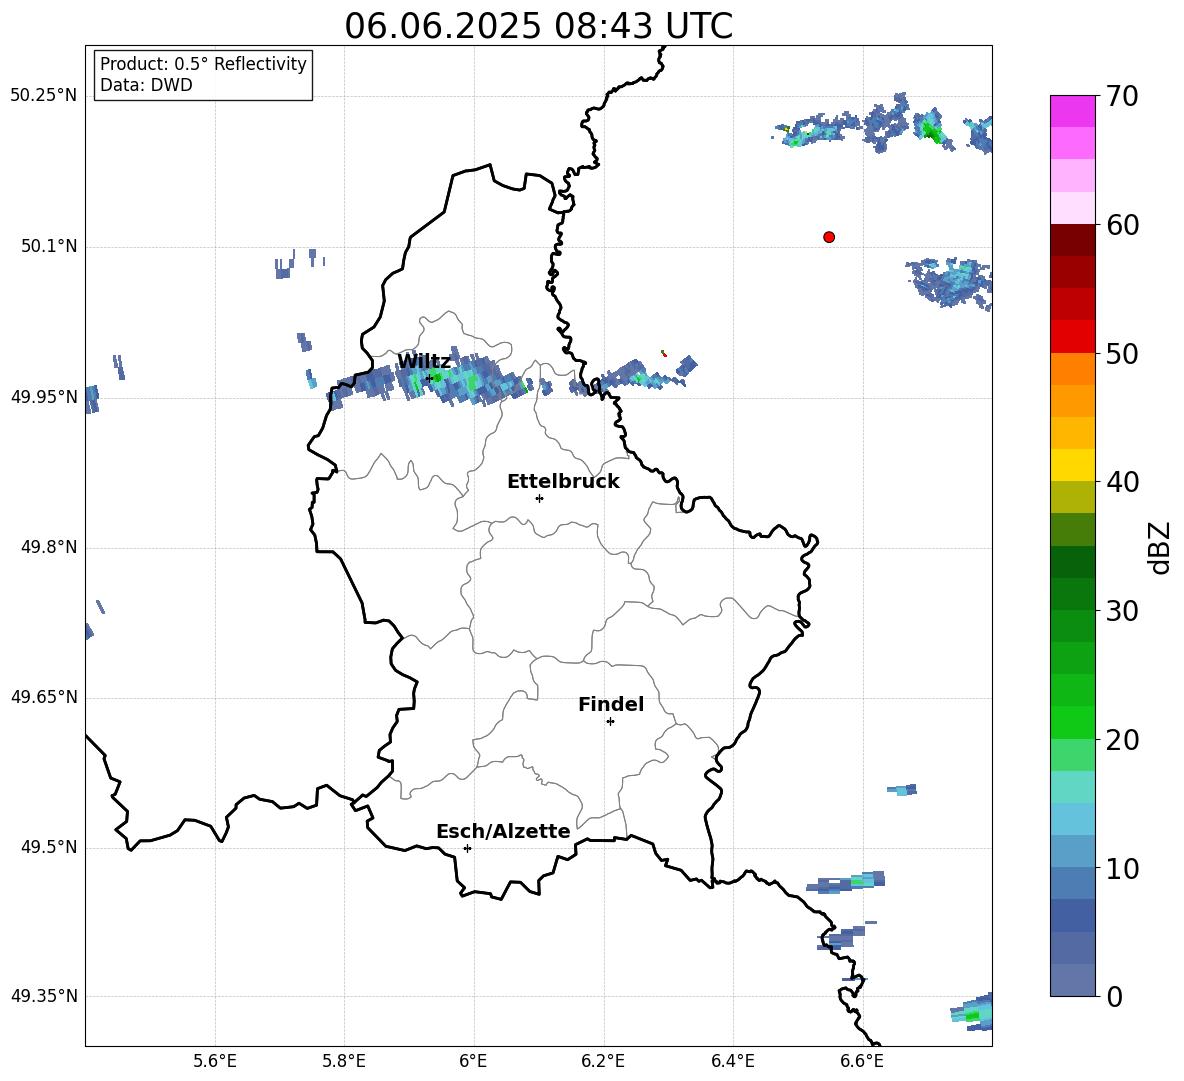1184x1081 pixels.
Task: Click the colorbar tick label 20
Action: (1122, 739)
